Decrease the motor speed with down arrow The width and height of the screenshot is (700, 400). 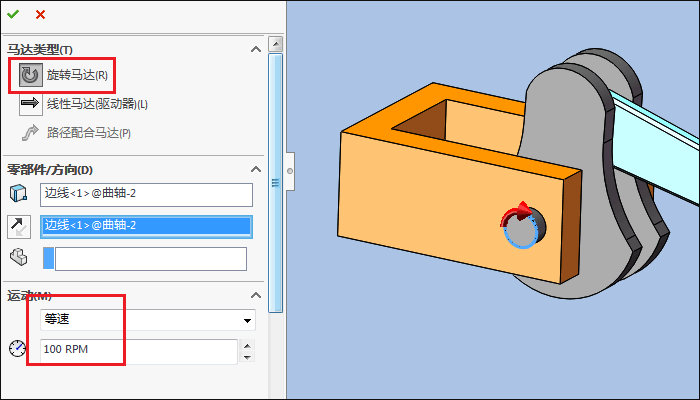tap(247, 357)
